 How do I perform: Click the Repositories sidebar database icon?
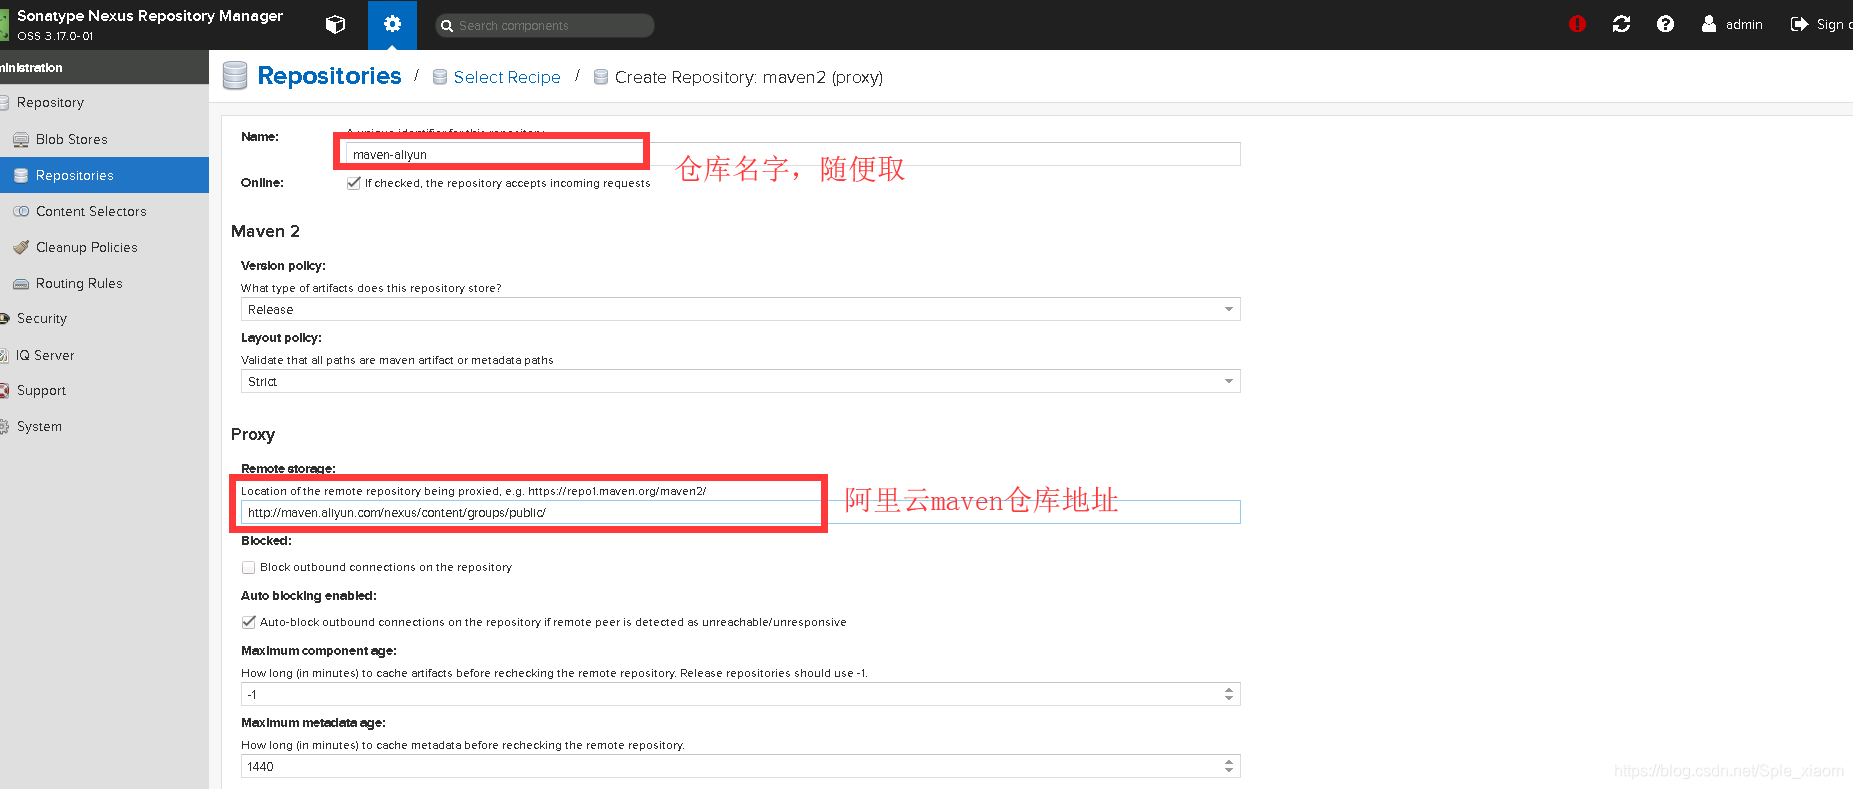click(21, 175)
